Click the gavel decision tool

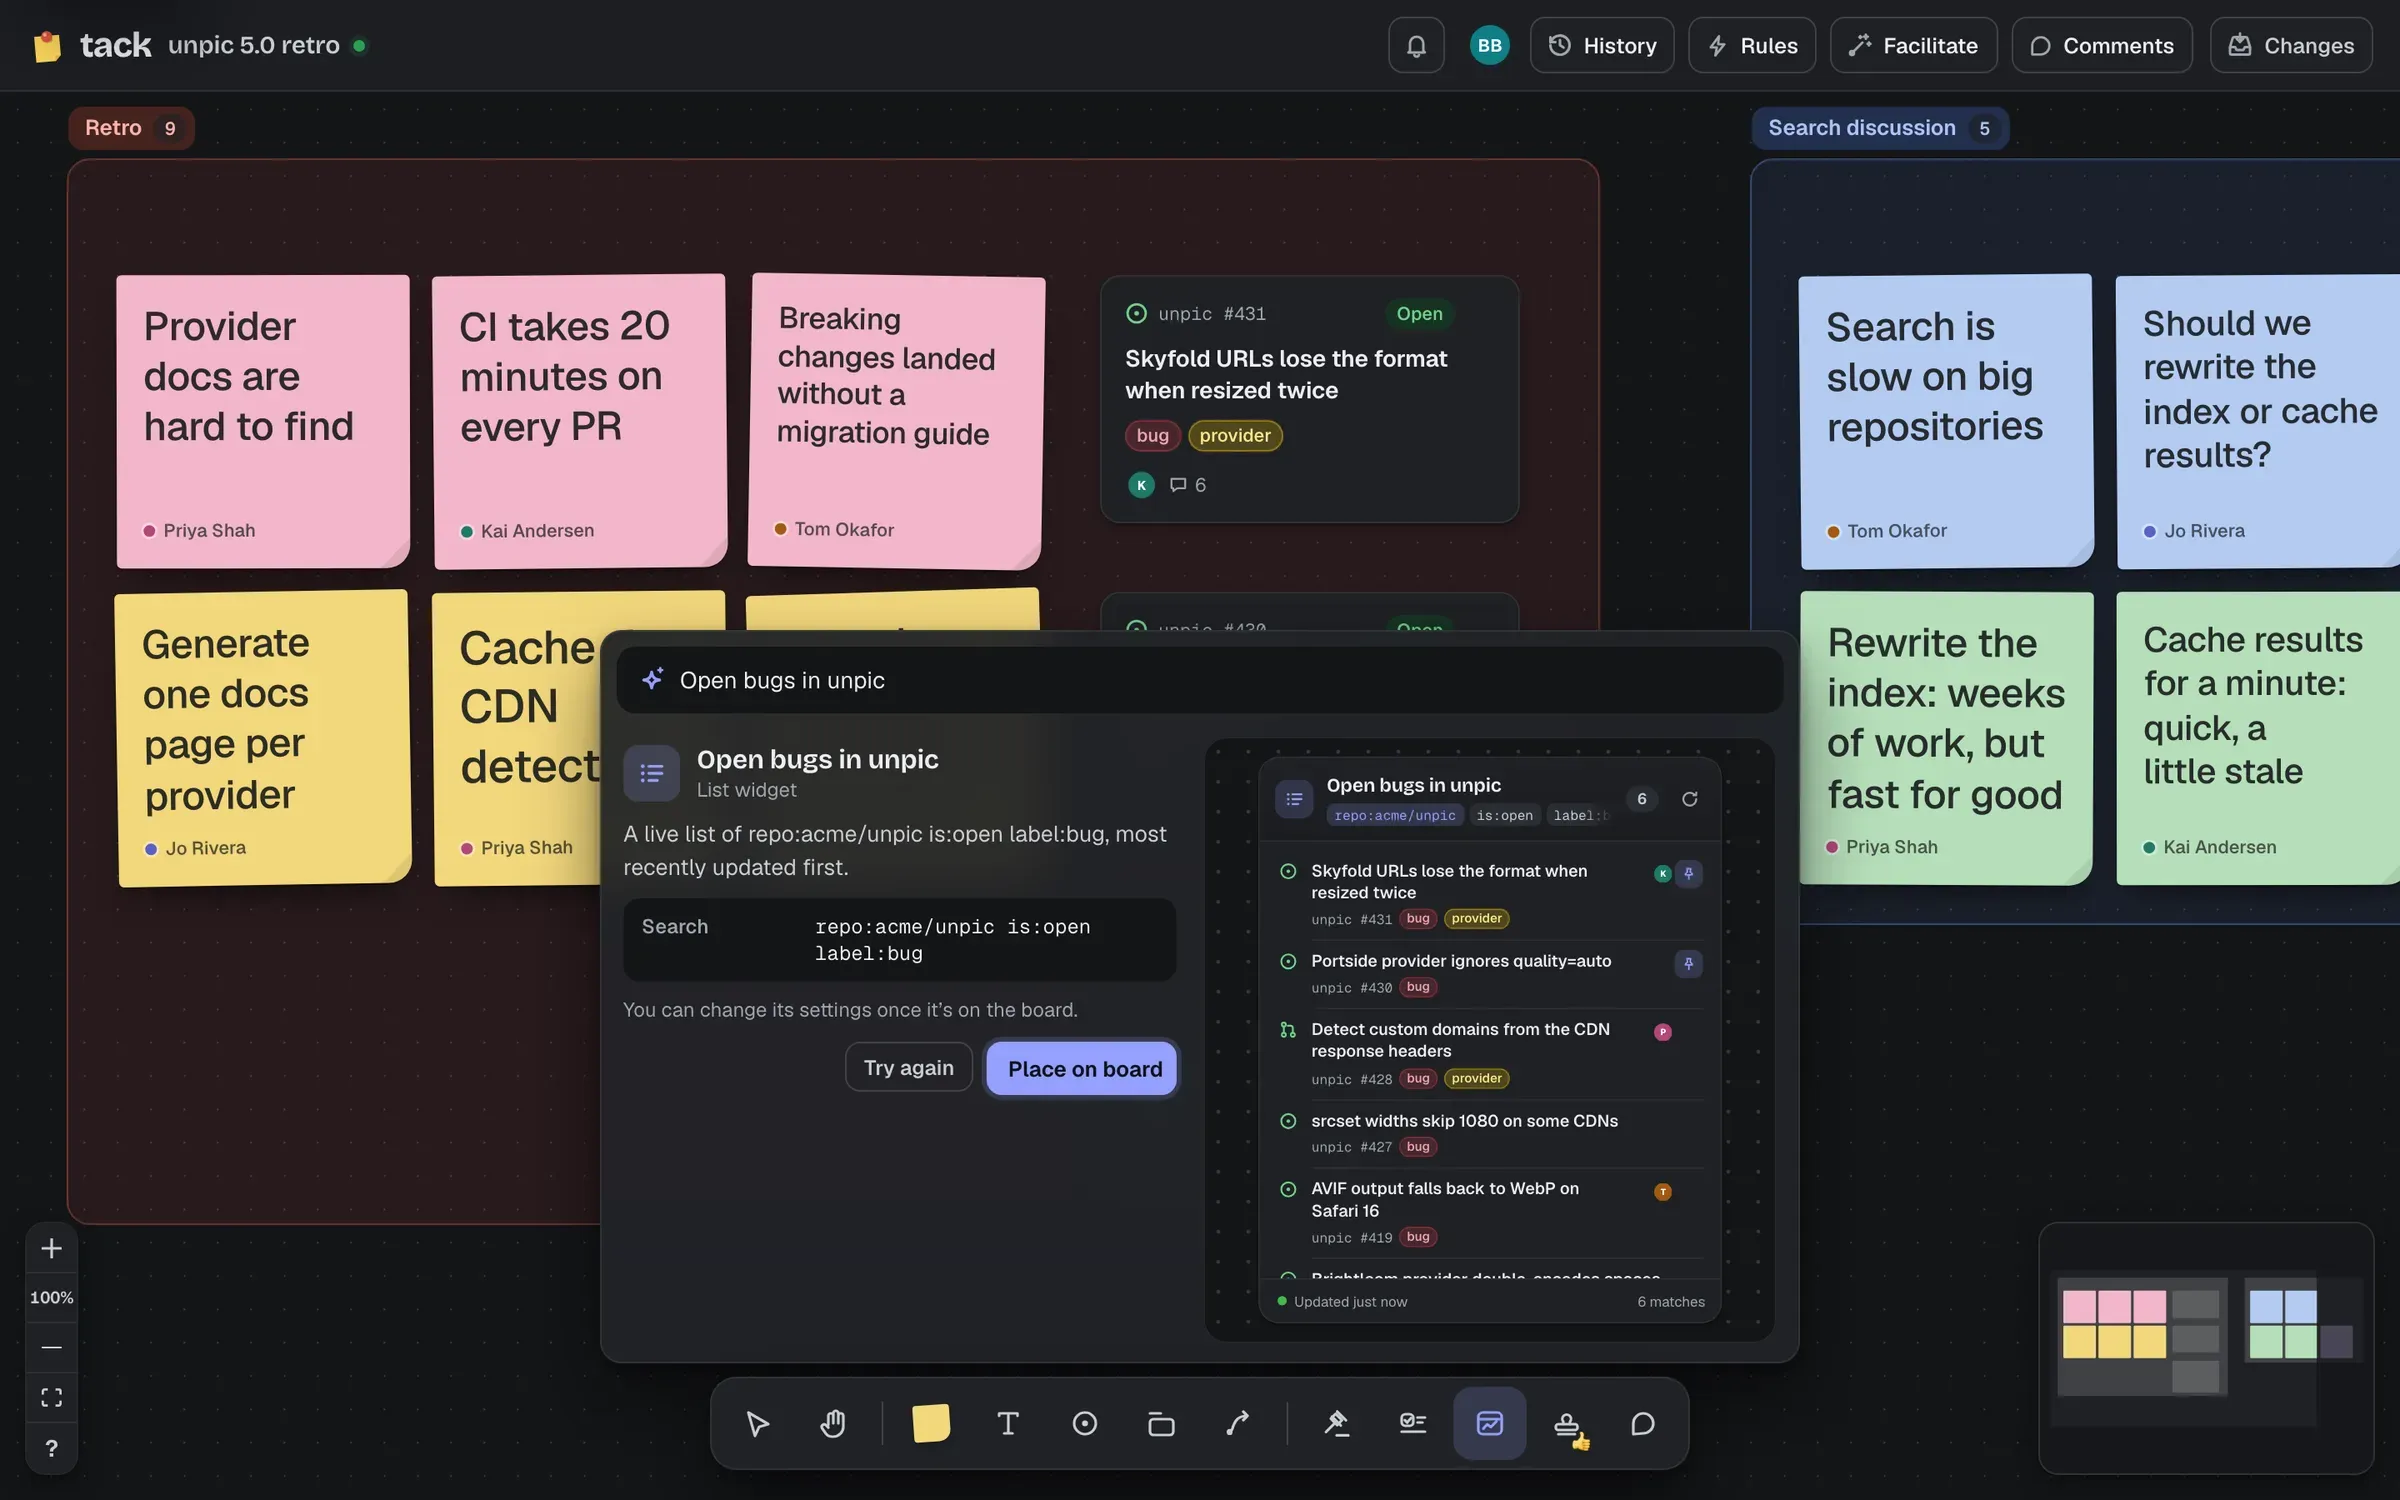1336,1423
